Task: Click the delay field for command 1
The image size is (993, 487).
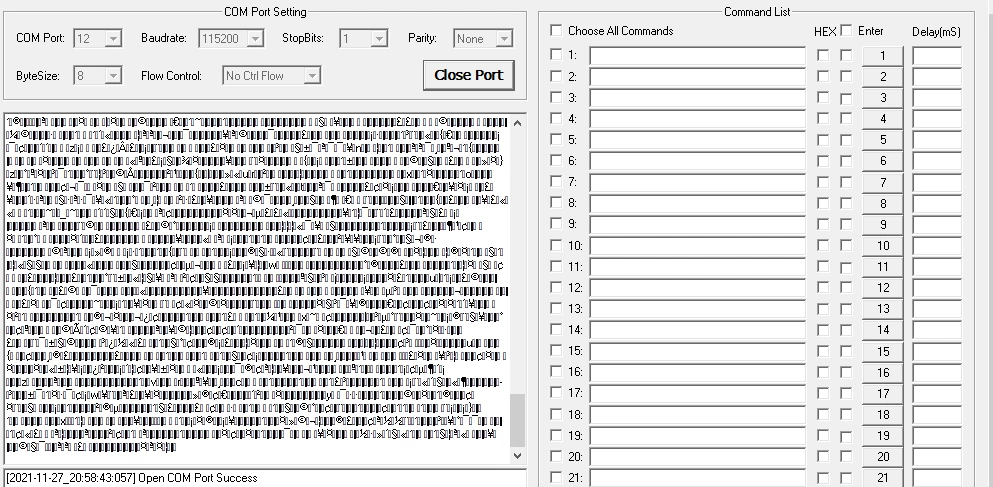Action: (937, 56)
